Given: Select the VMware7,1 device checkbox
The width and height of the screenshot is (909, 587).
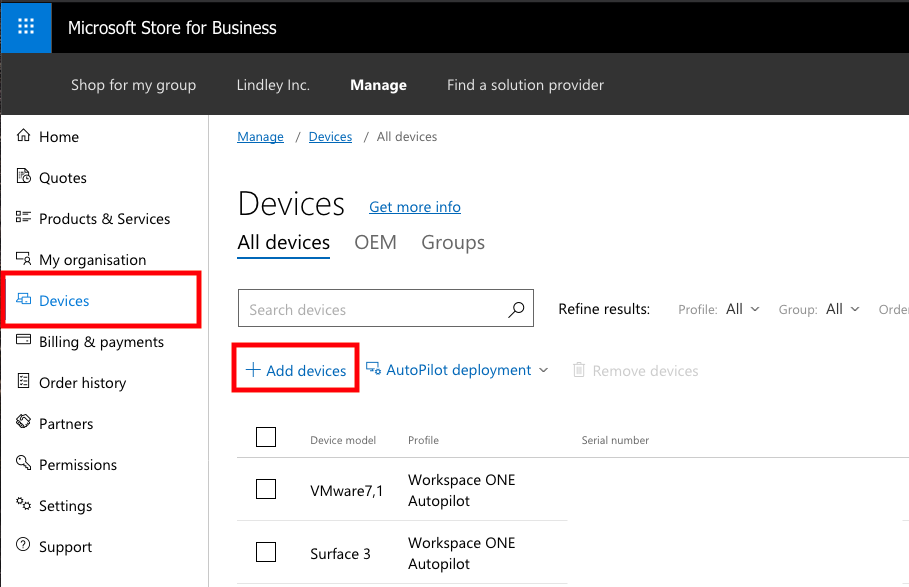Looking at the screenshot, I should tap(266, 489).
